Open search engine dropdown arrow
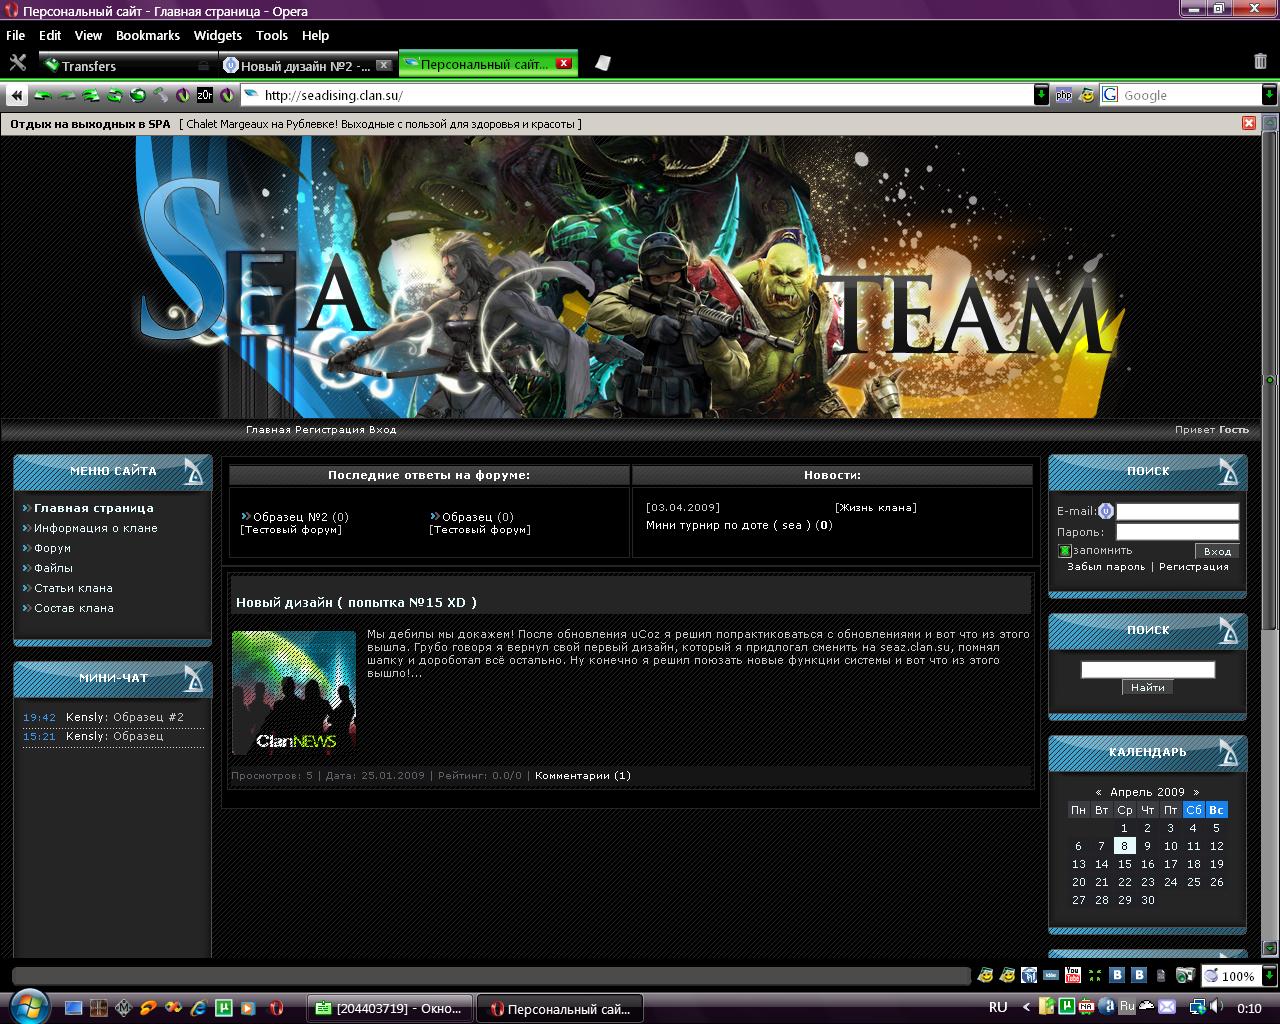Viewport: 1280px width, 1024px height. pyautogui.click(x=1269, y=95)
